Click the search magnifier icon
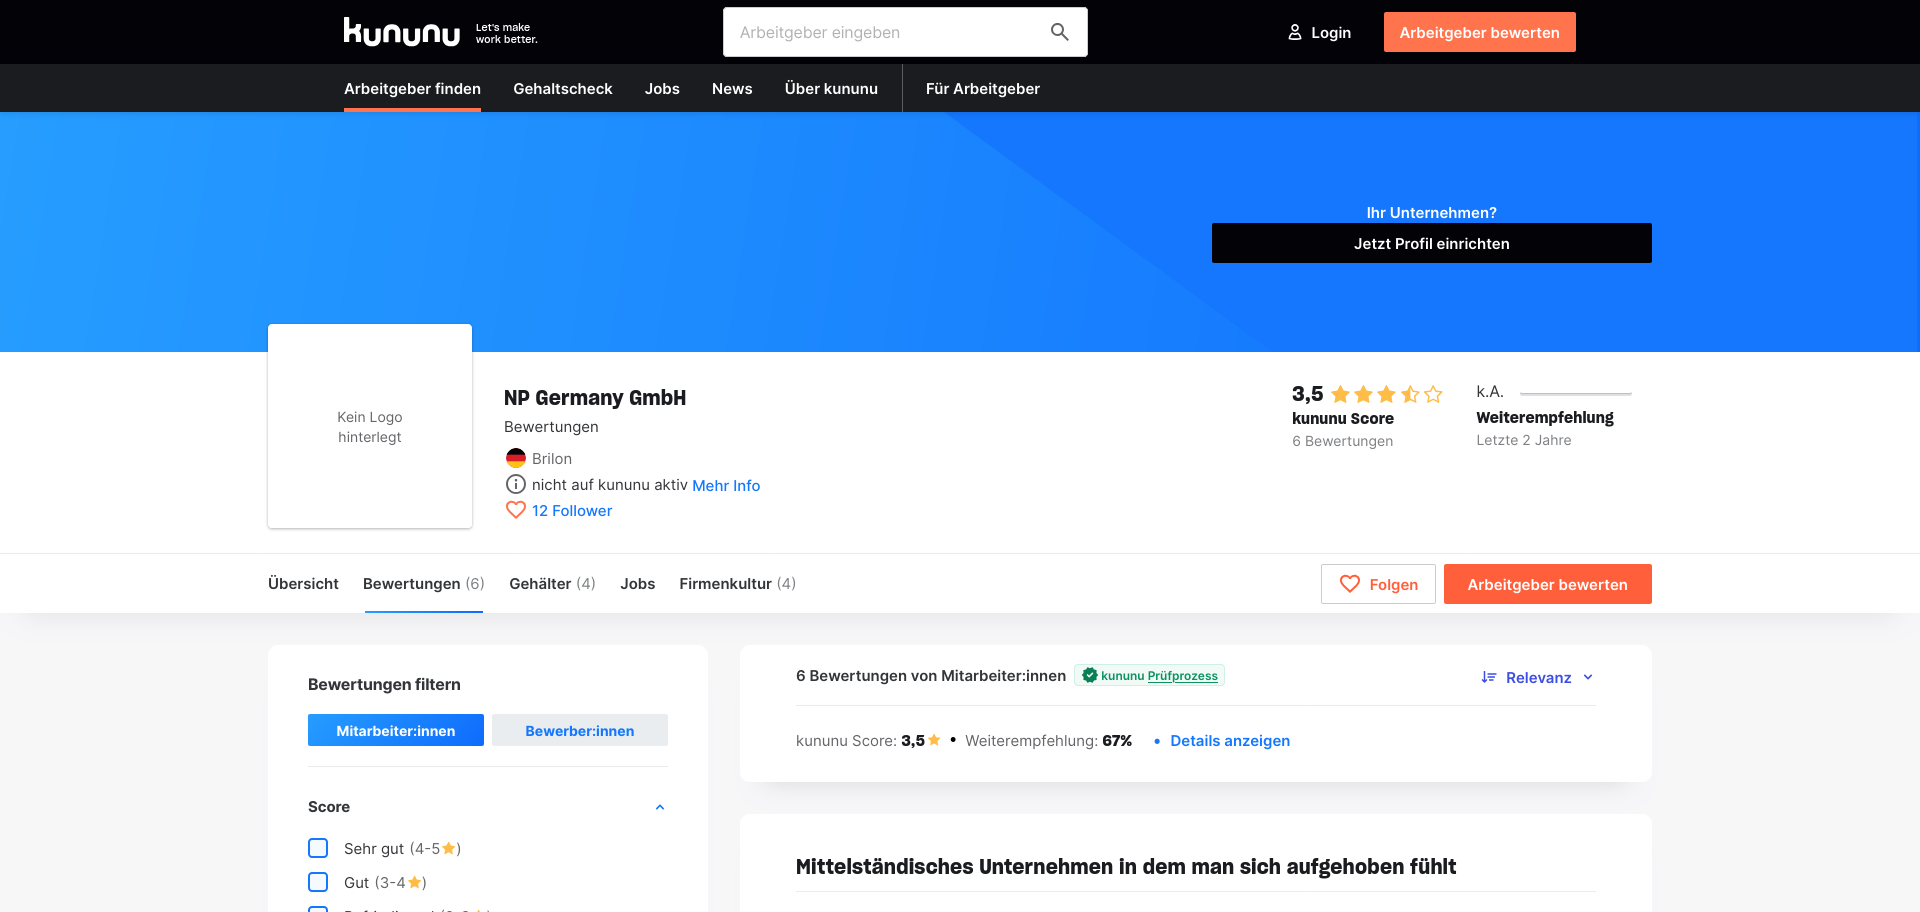This screenshot has height=912, width=1920. tap(1060, 32)
